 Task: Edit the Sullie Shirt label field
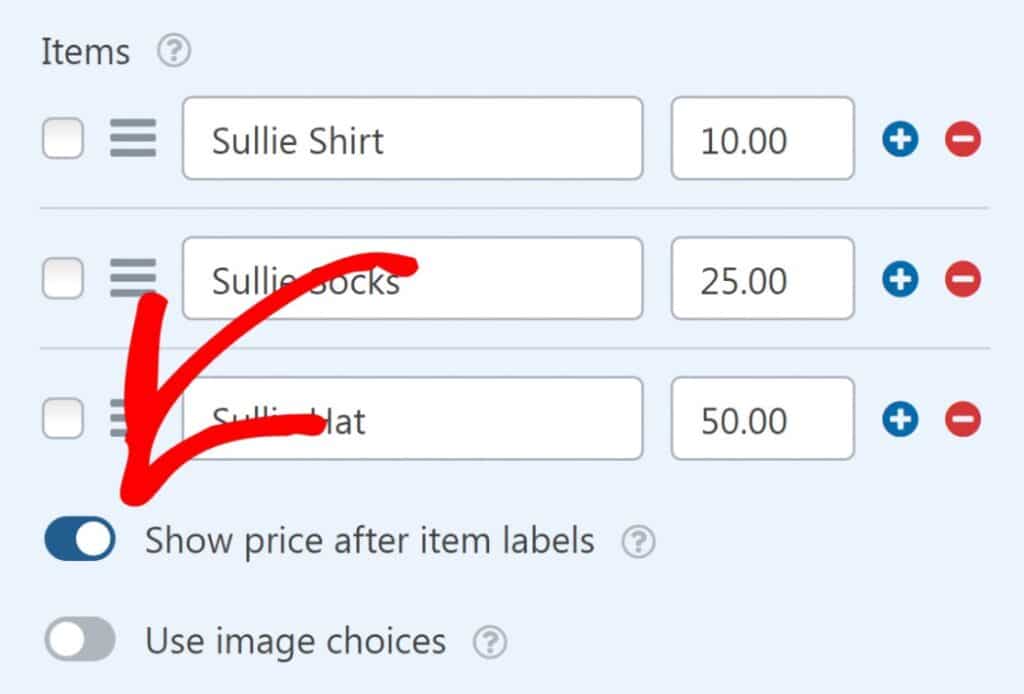[413, 139]
